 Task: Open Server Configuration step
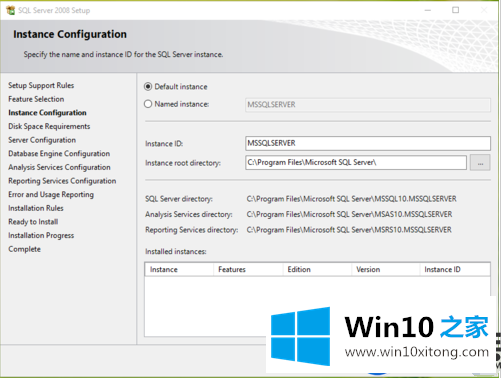pyautogui.click(x=42, y=140)
